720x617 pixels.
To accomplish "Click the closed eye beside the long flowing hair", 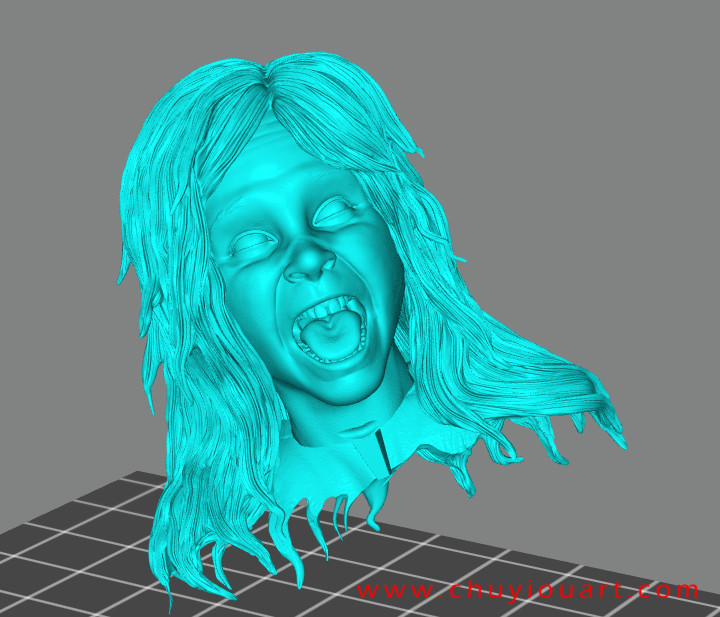I will tap(337, 211).
